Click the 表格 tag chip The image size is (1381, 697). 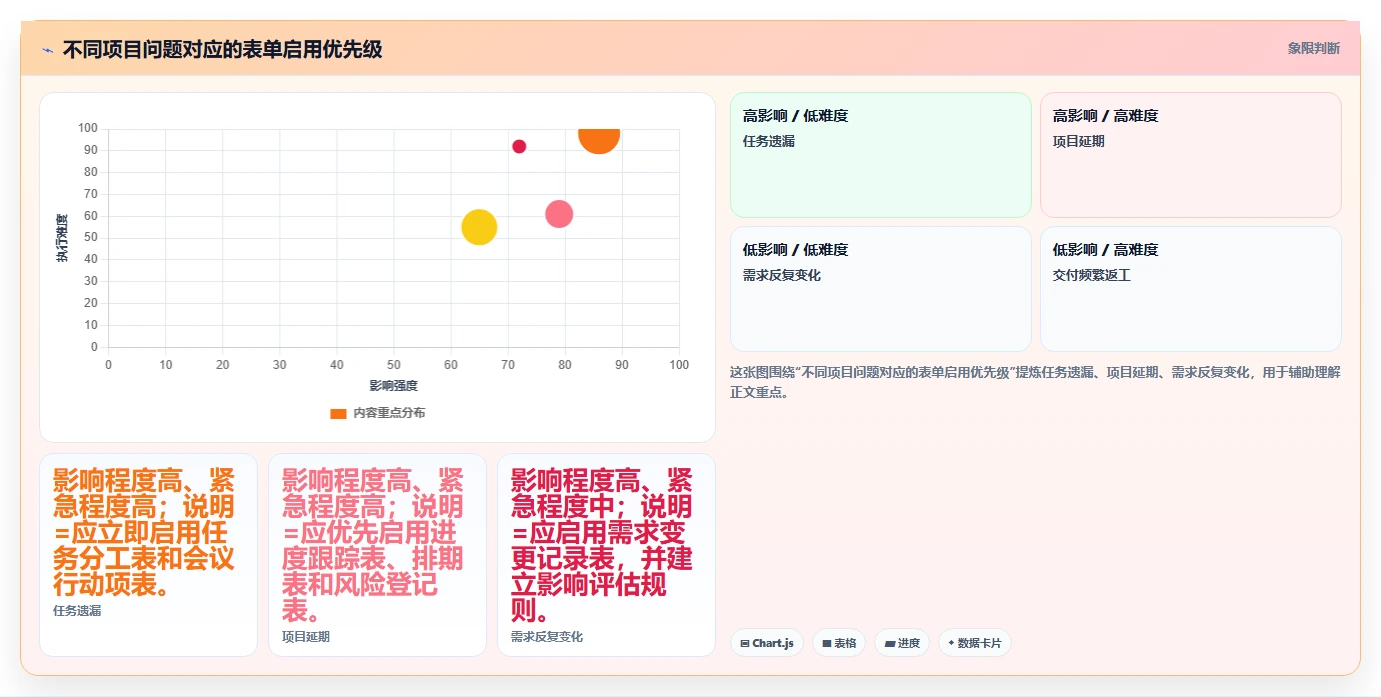839,643
